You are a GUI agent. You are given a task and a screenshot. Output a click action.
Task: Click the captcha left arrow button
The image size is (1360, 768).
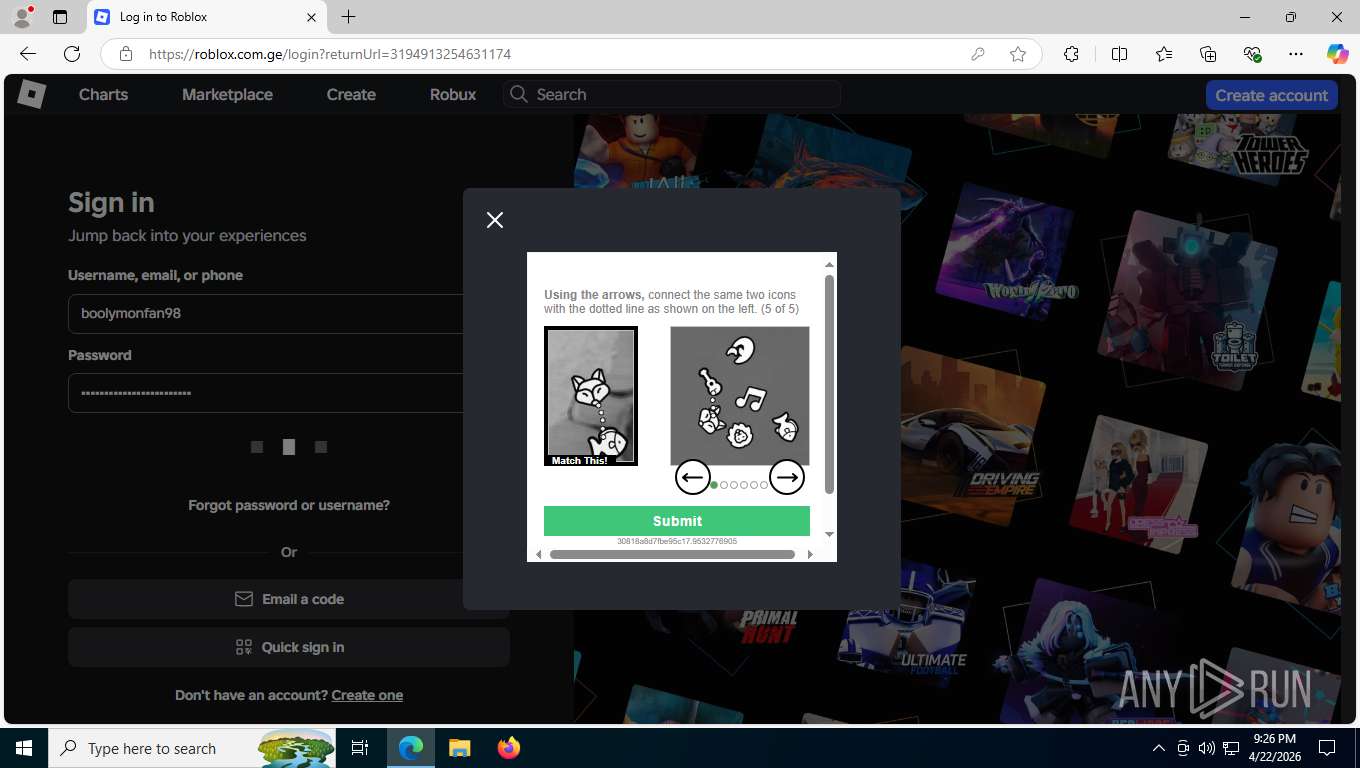(693, 477)
